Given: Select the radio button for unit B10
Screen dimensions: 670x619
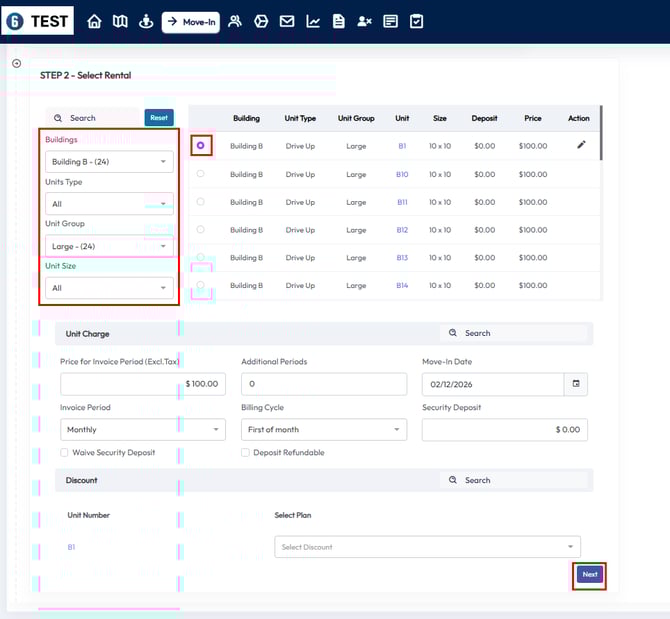Looking at the screenshot, I should coord(201,174).
